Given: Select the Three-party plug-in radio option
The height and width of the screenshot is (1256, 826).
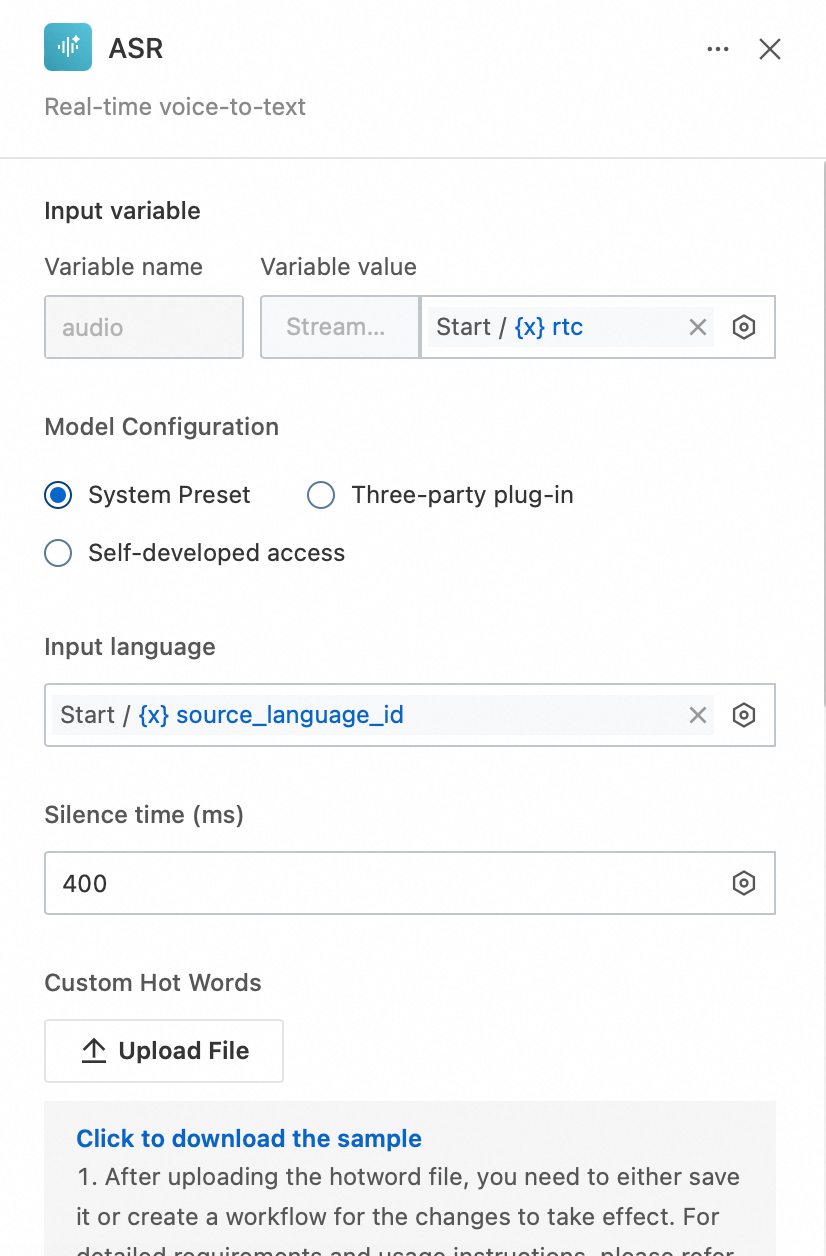Looking at the screenshot, I should pos(321,495).
